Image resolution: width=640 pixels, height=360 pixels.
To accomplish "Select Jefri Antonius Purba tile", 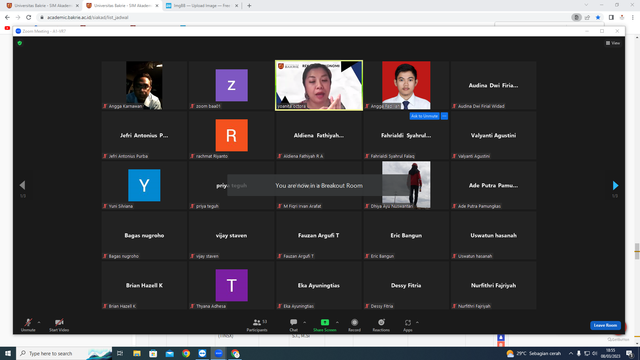I will (x=144, y=136).
